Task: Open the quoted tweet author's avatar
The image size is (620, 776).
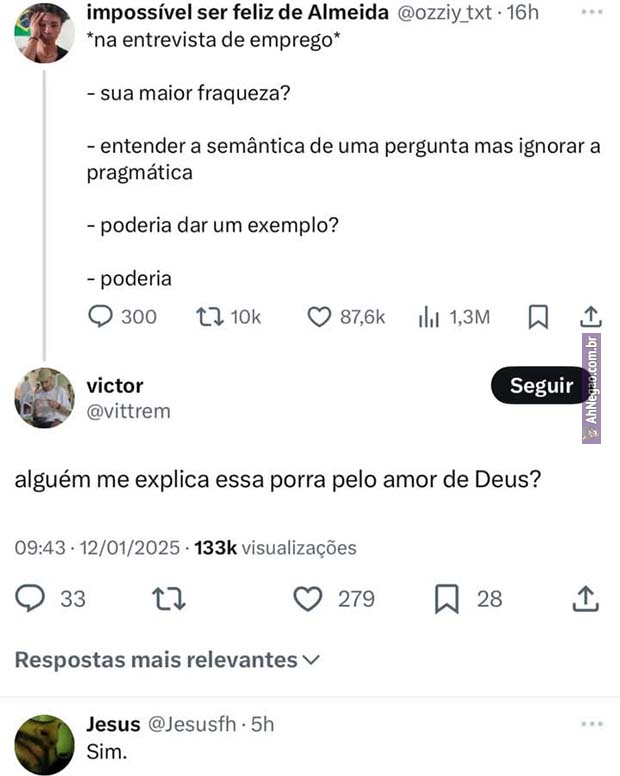Action: pyautogui.click(x=44, y=32)
